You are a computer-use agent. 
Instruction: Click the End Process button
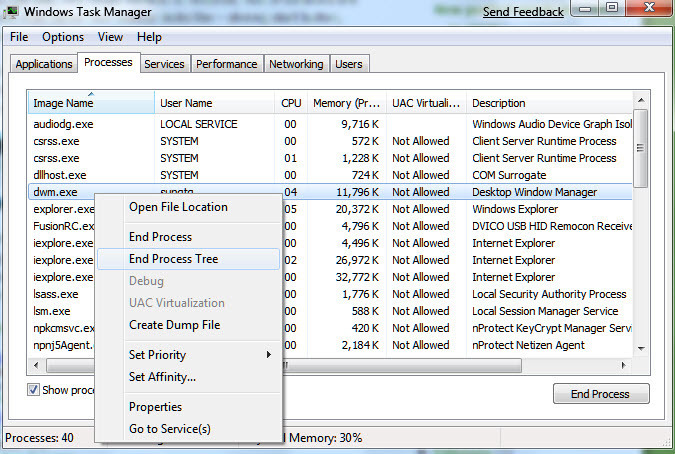coord(601,394)
